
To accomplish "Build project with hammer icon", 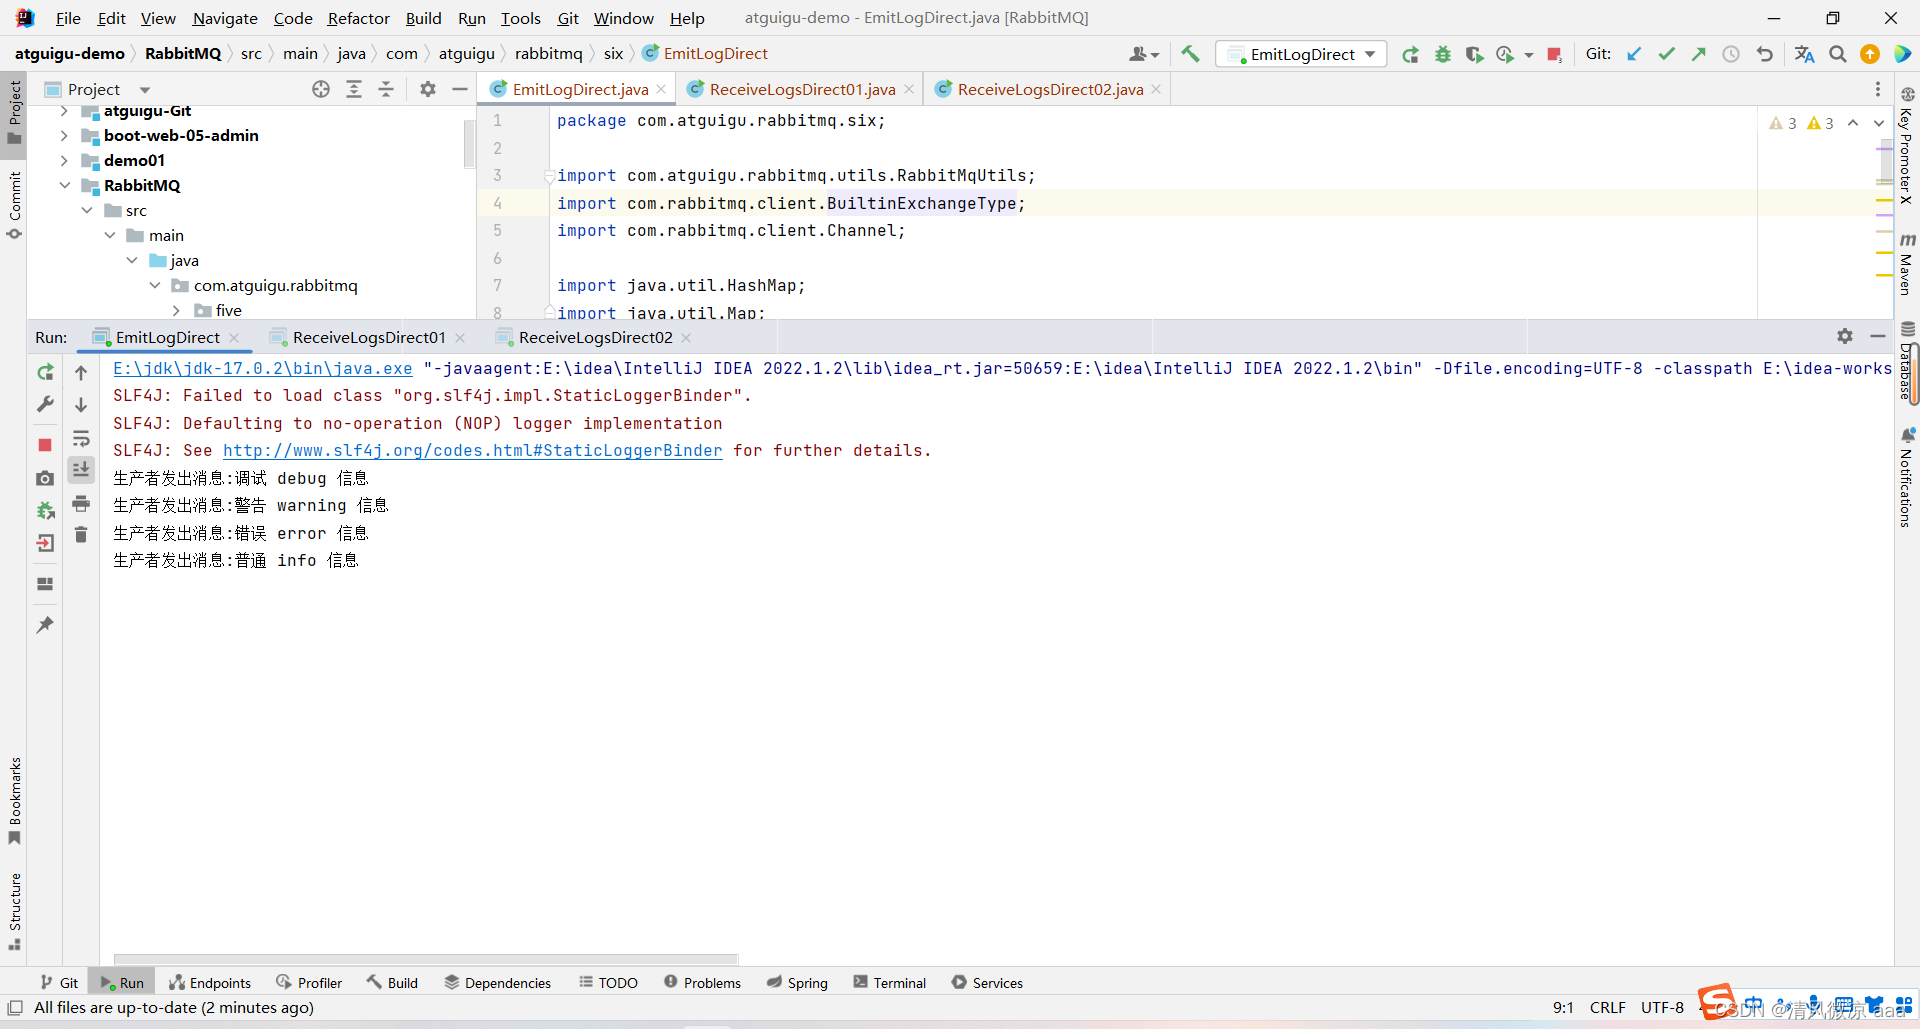I will point(1190,54).
